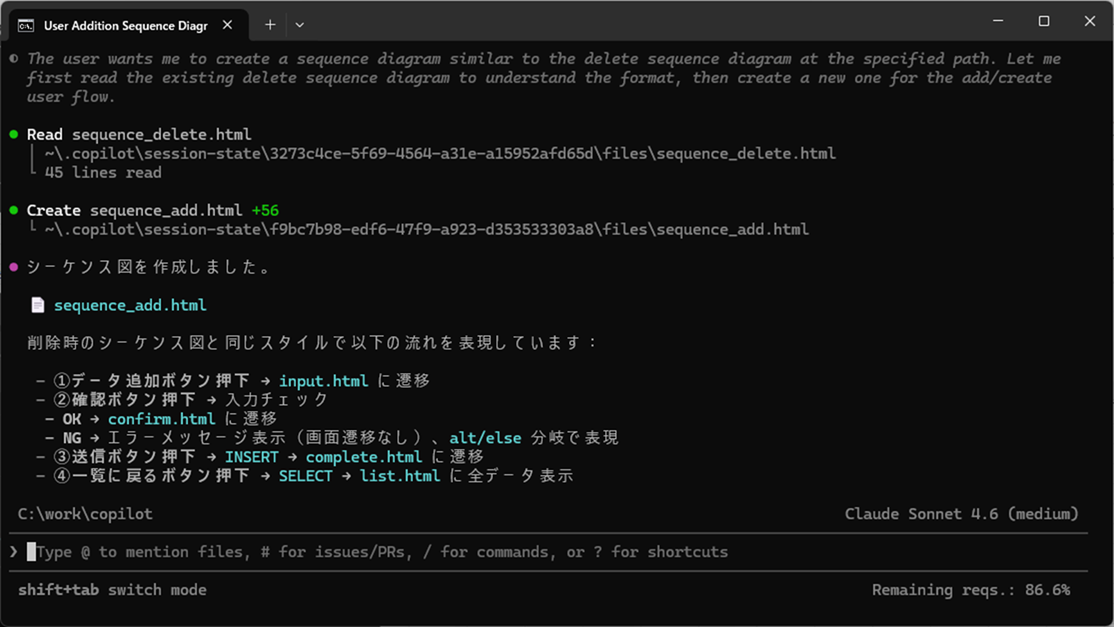Click the document icon beside sequence_add.html
1114x627 pixels.
tap(36, 304)
